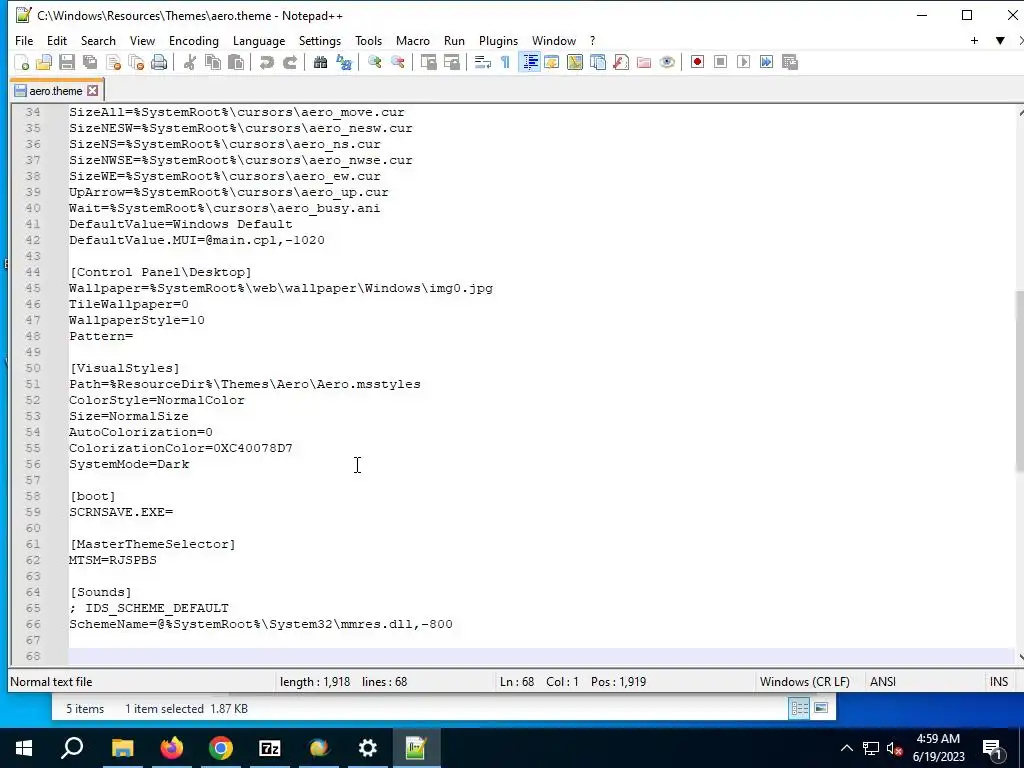
Task: Start macro recording with the red dot
Action: point(697,62)
